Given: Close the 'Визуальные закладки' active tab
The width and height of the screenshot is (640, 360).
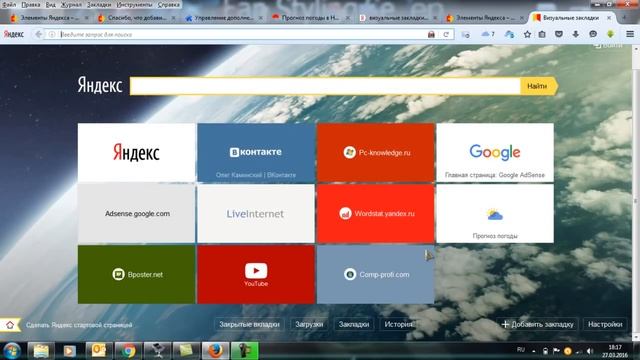Looking at the screenshot, I should tap(609, 18).
